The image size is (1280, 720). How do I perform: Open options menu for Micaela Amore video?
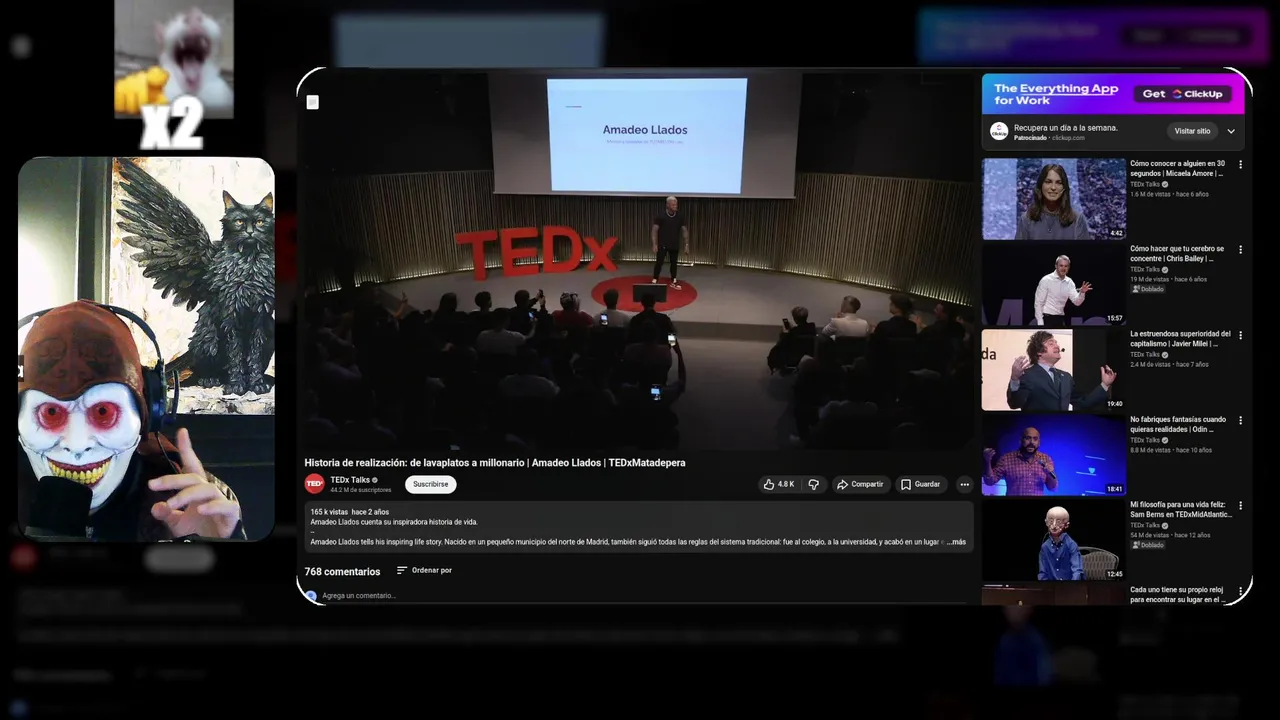(1240, 164)
